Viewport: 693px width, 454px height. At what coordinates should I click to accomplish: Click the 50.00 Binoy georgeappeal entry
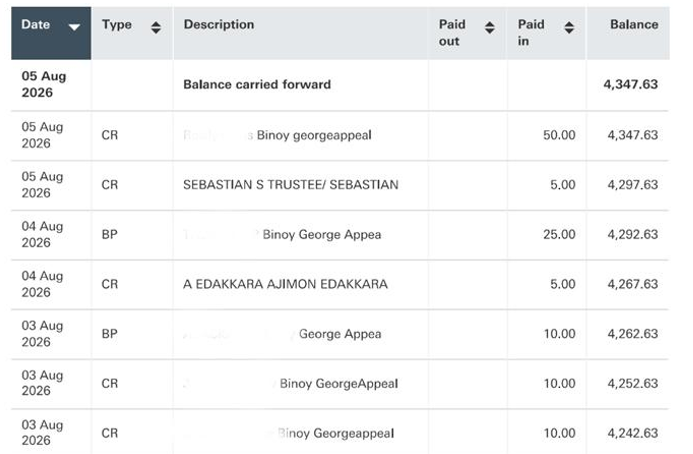coord(340,135)
